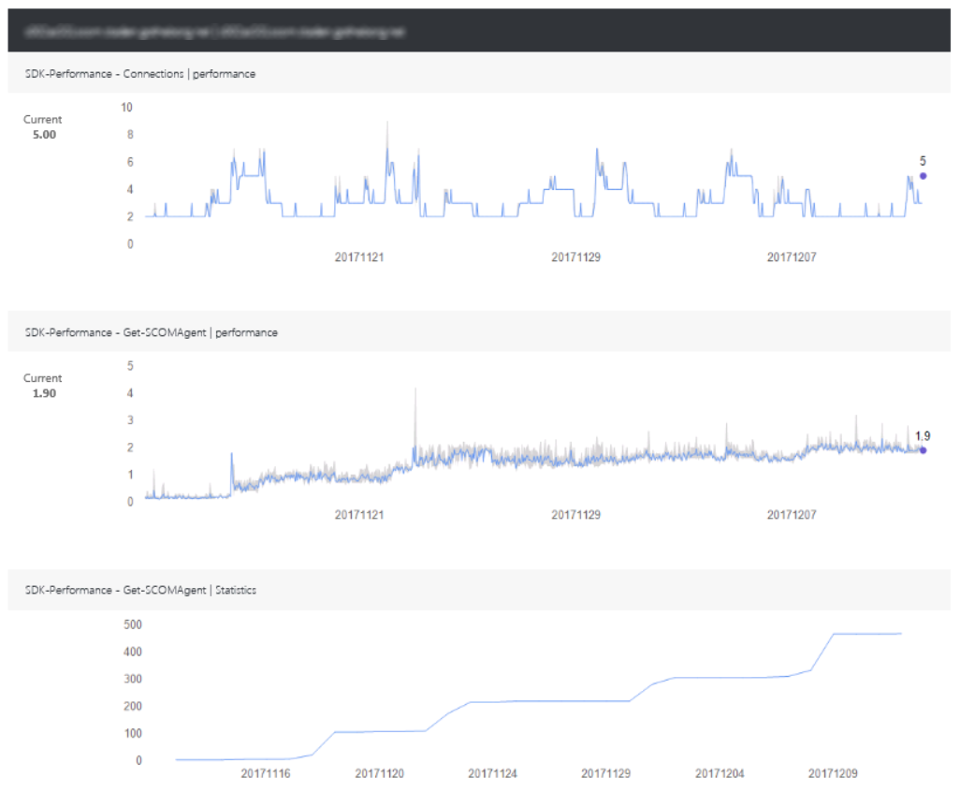Select the Current 5.00 value in Connections chart
Image resolution: width=960 pixels, height=807 pixels.
(43, 134)
